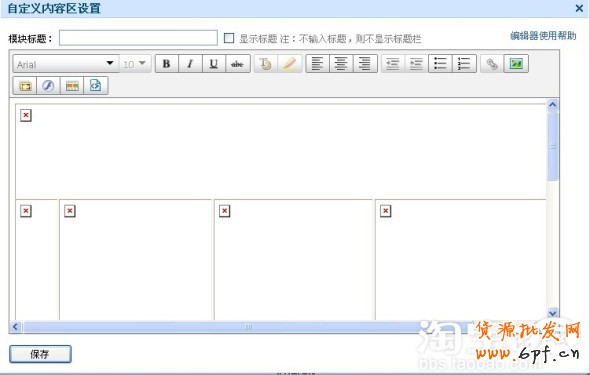Switch to the HTML source code view

click(96, 86)
